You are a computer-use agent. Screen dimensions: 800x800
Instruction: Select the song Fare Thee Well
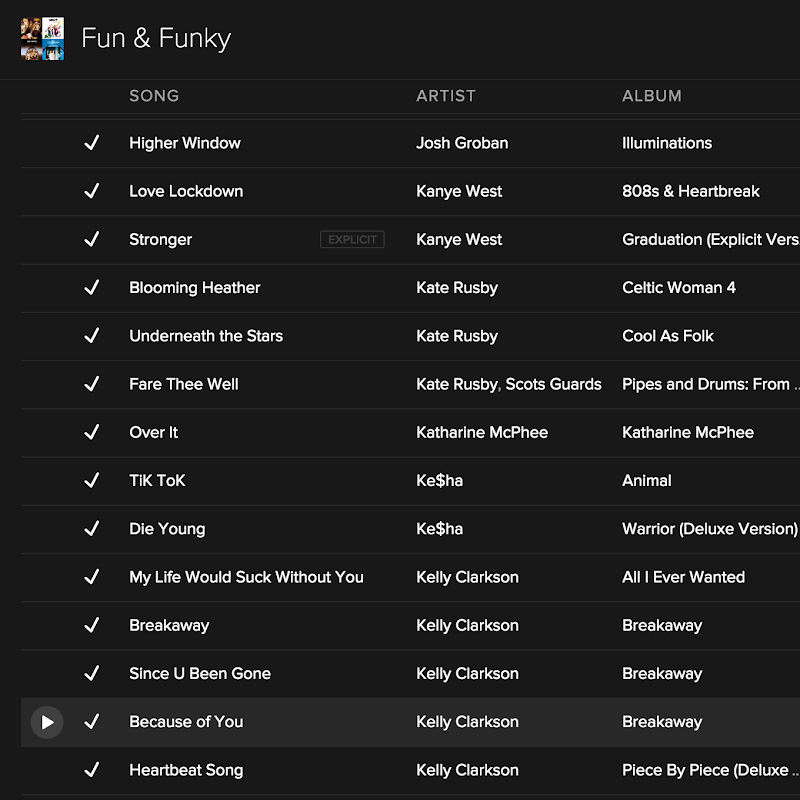click(184, 384)
